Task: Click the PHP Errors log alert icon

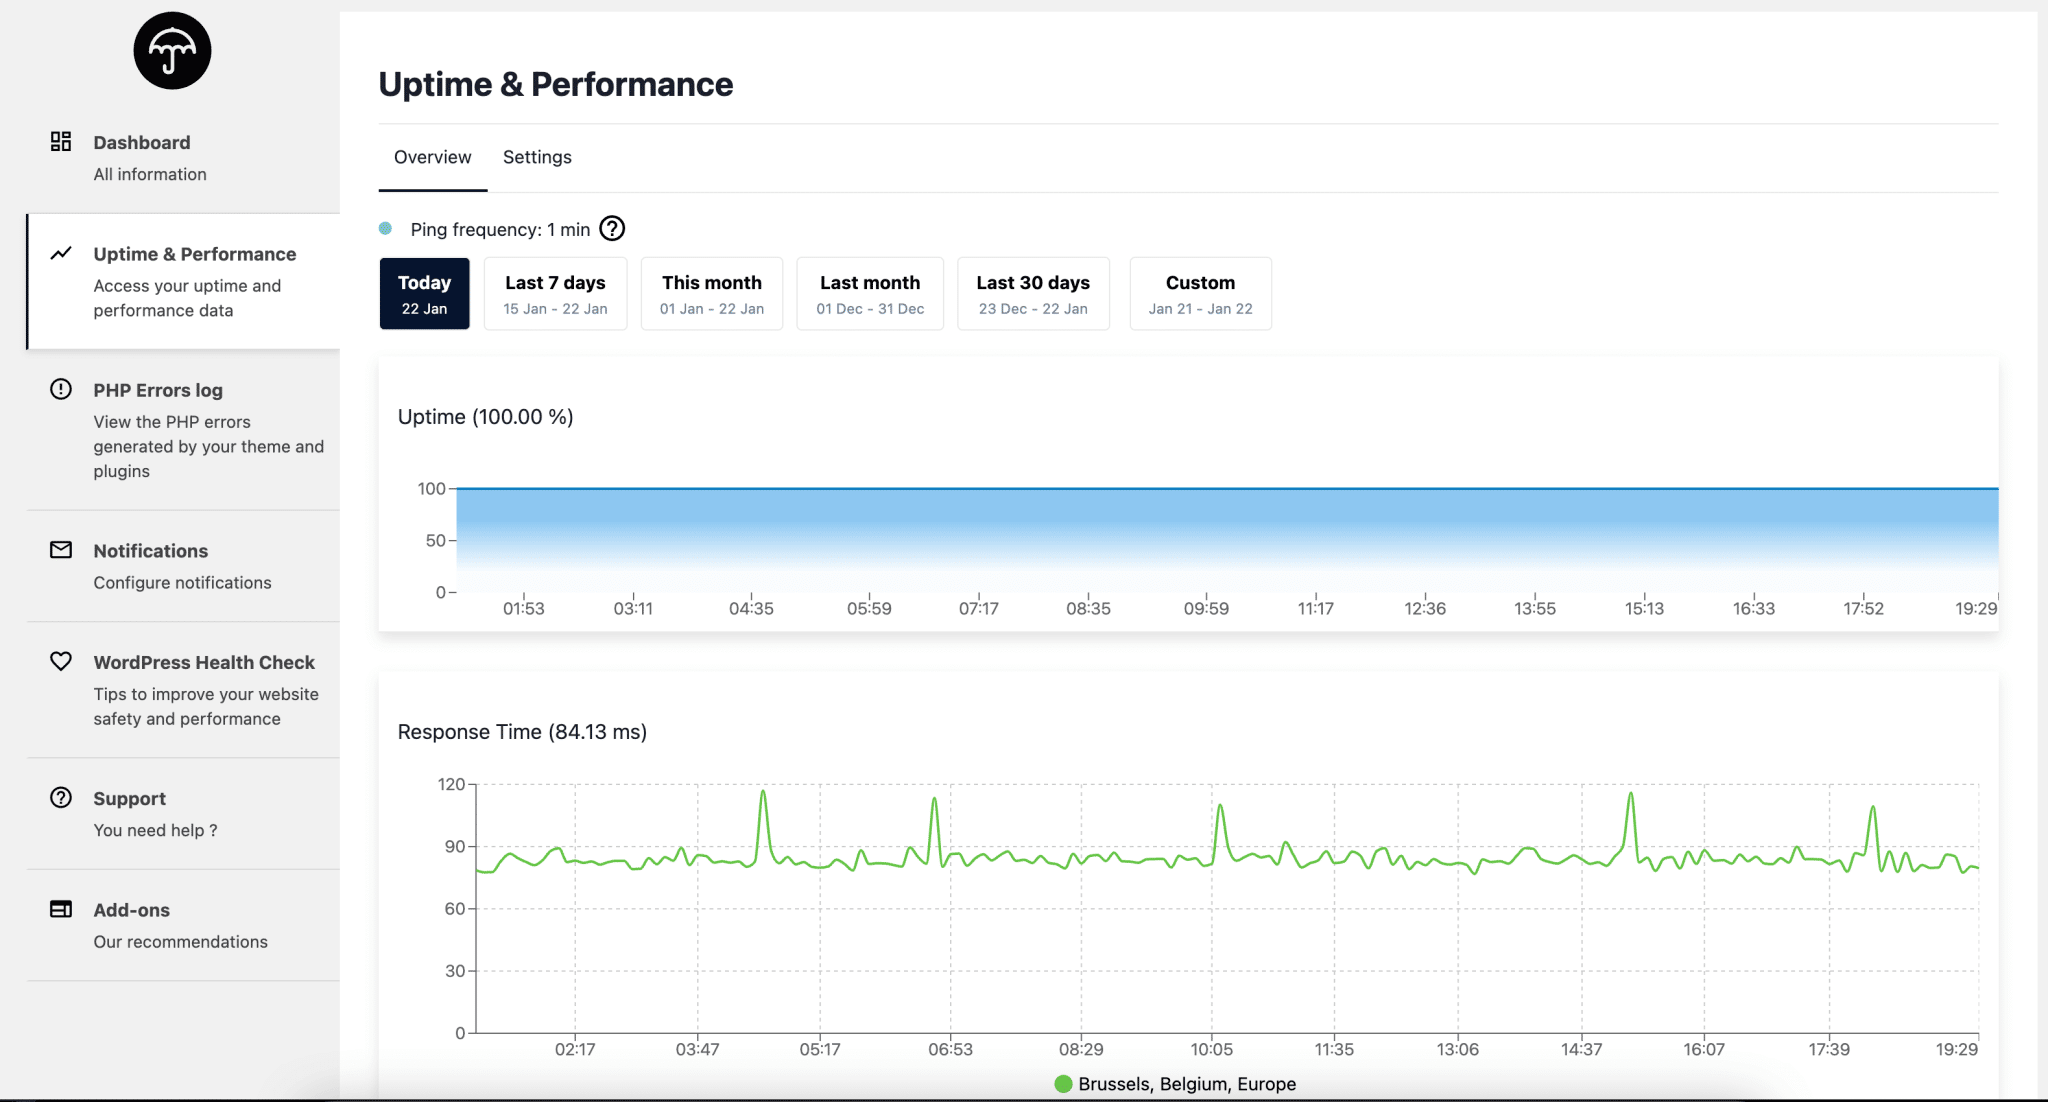Action: (61, 389)
